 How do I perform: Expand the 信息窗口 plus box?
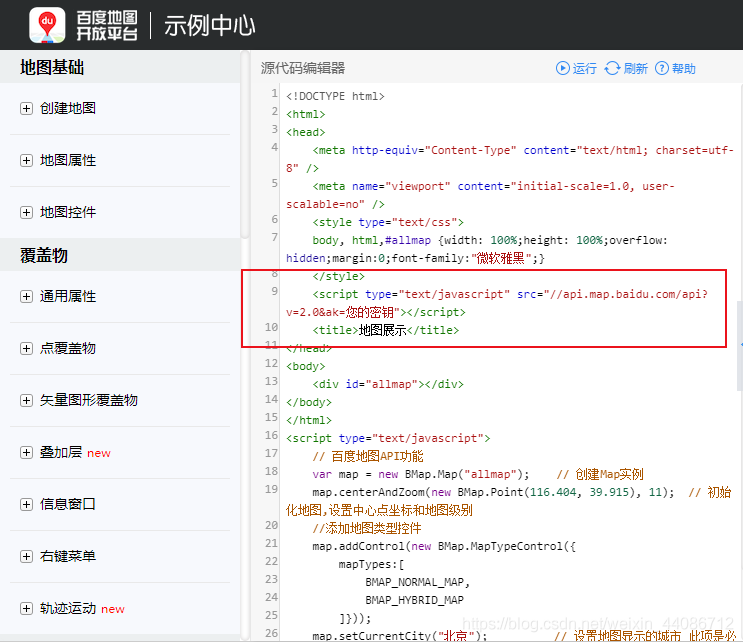[27, 505]
